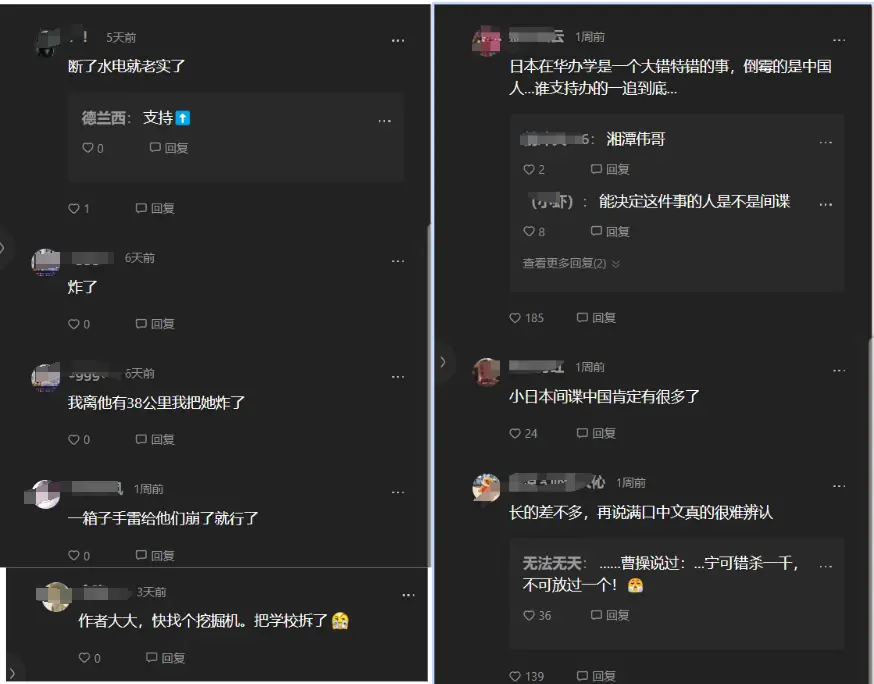Viewport: 874px width, 684px height.
Task: Like the 185-likes comment about 日本在华办学
Action: [x=526, y=318]
